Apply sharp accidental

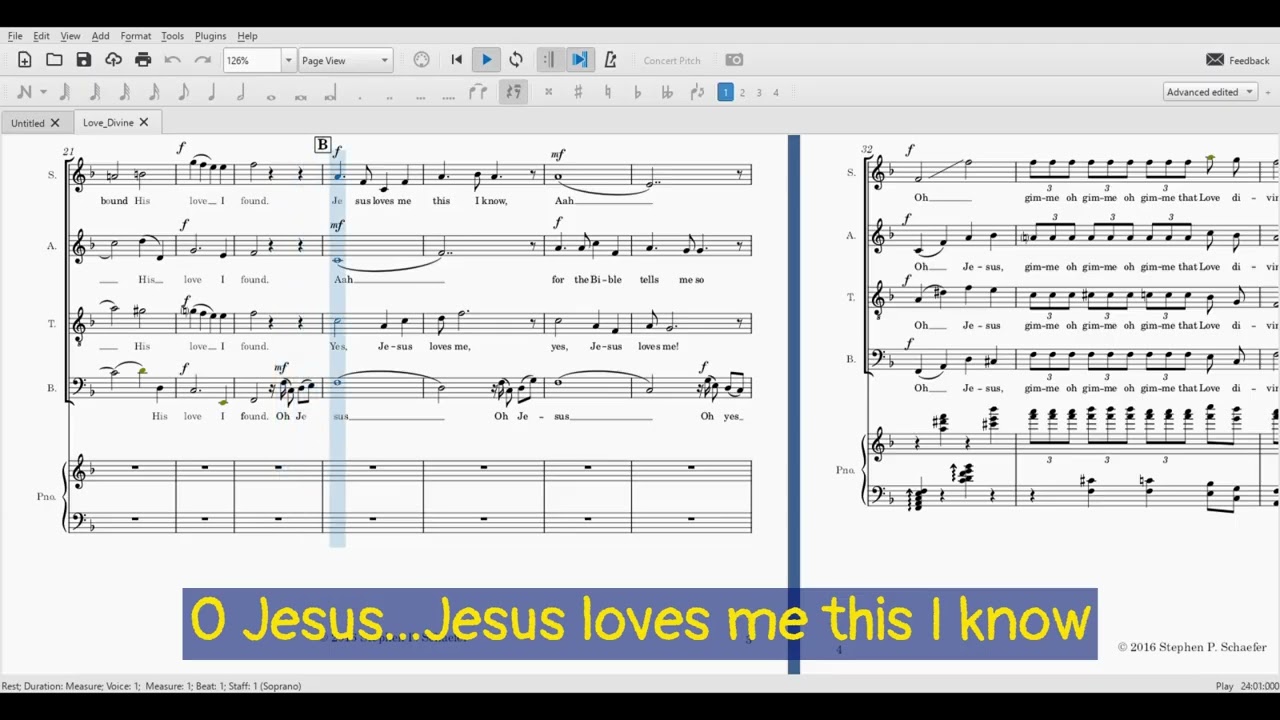(x=578, y=92)
